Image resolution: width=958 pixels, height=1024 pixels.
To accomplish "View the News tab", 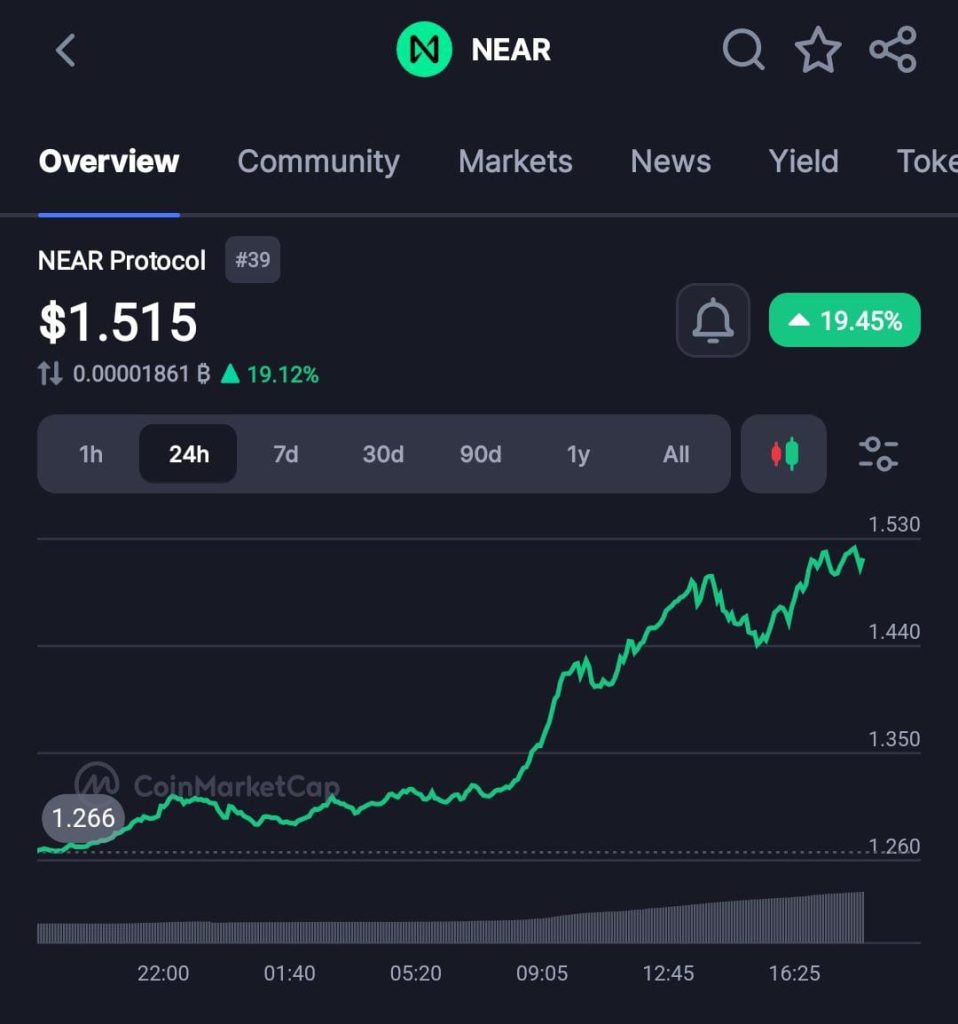I will 671,161.
